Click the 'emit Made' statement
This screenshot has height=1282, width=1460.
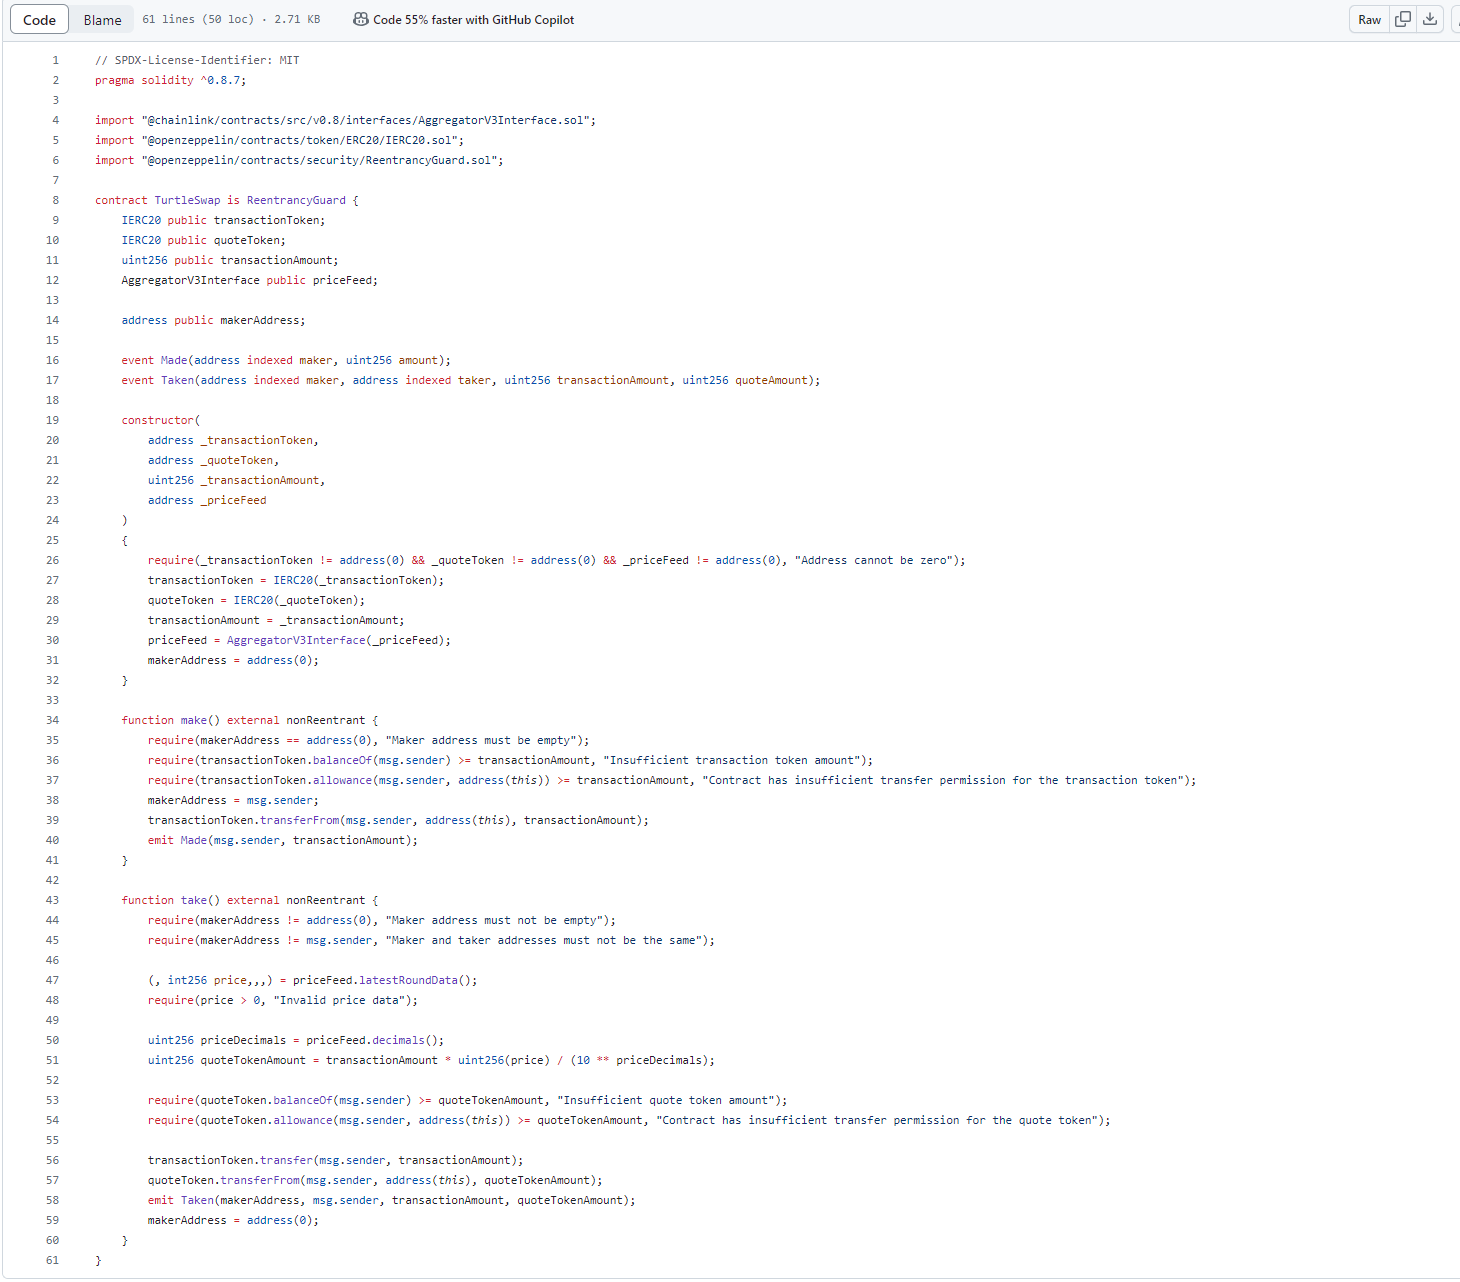283,840
